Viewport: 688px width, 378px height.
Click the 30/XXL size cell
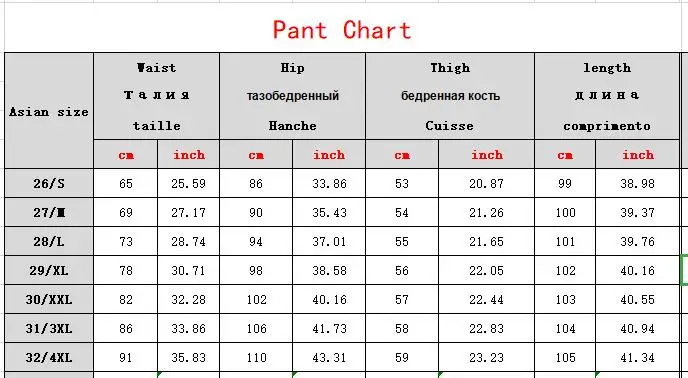coord(49,299)
